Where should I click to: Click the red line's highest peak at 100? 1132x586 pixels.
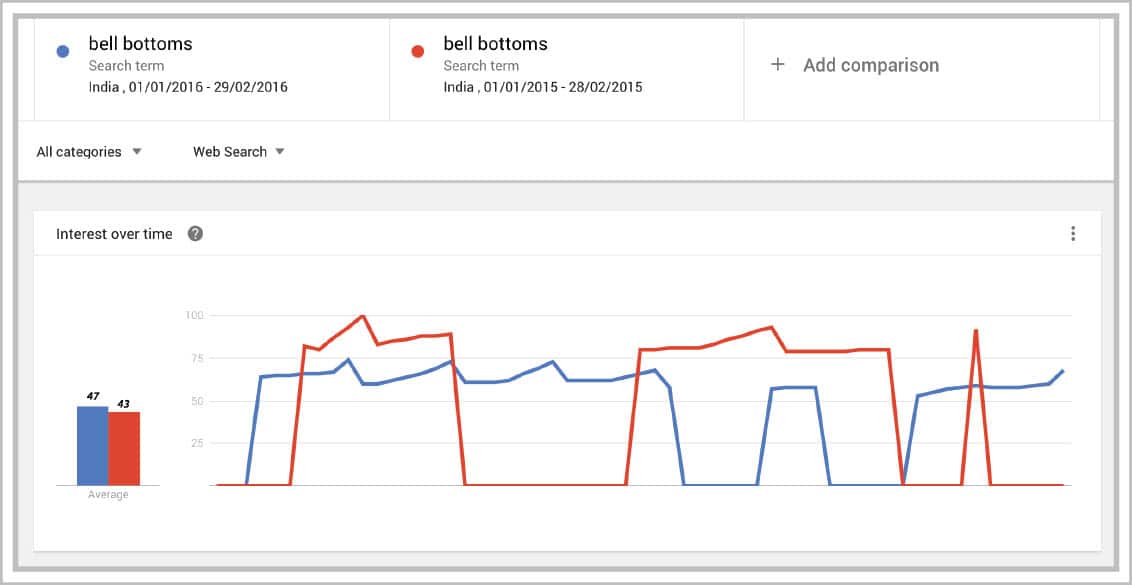pyautogui.click(x=362, y=316)
